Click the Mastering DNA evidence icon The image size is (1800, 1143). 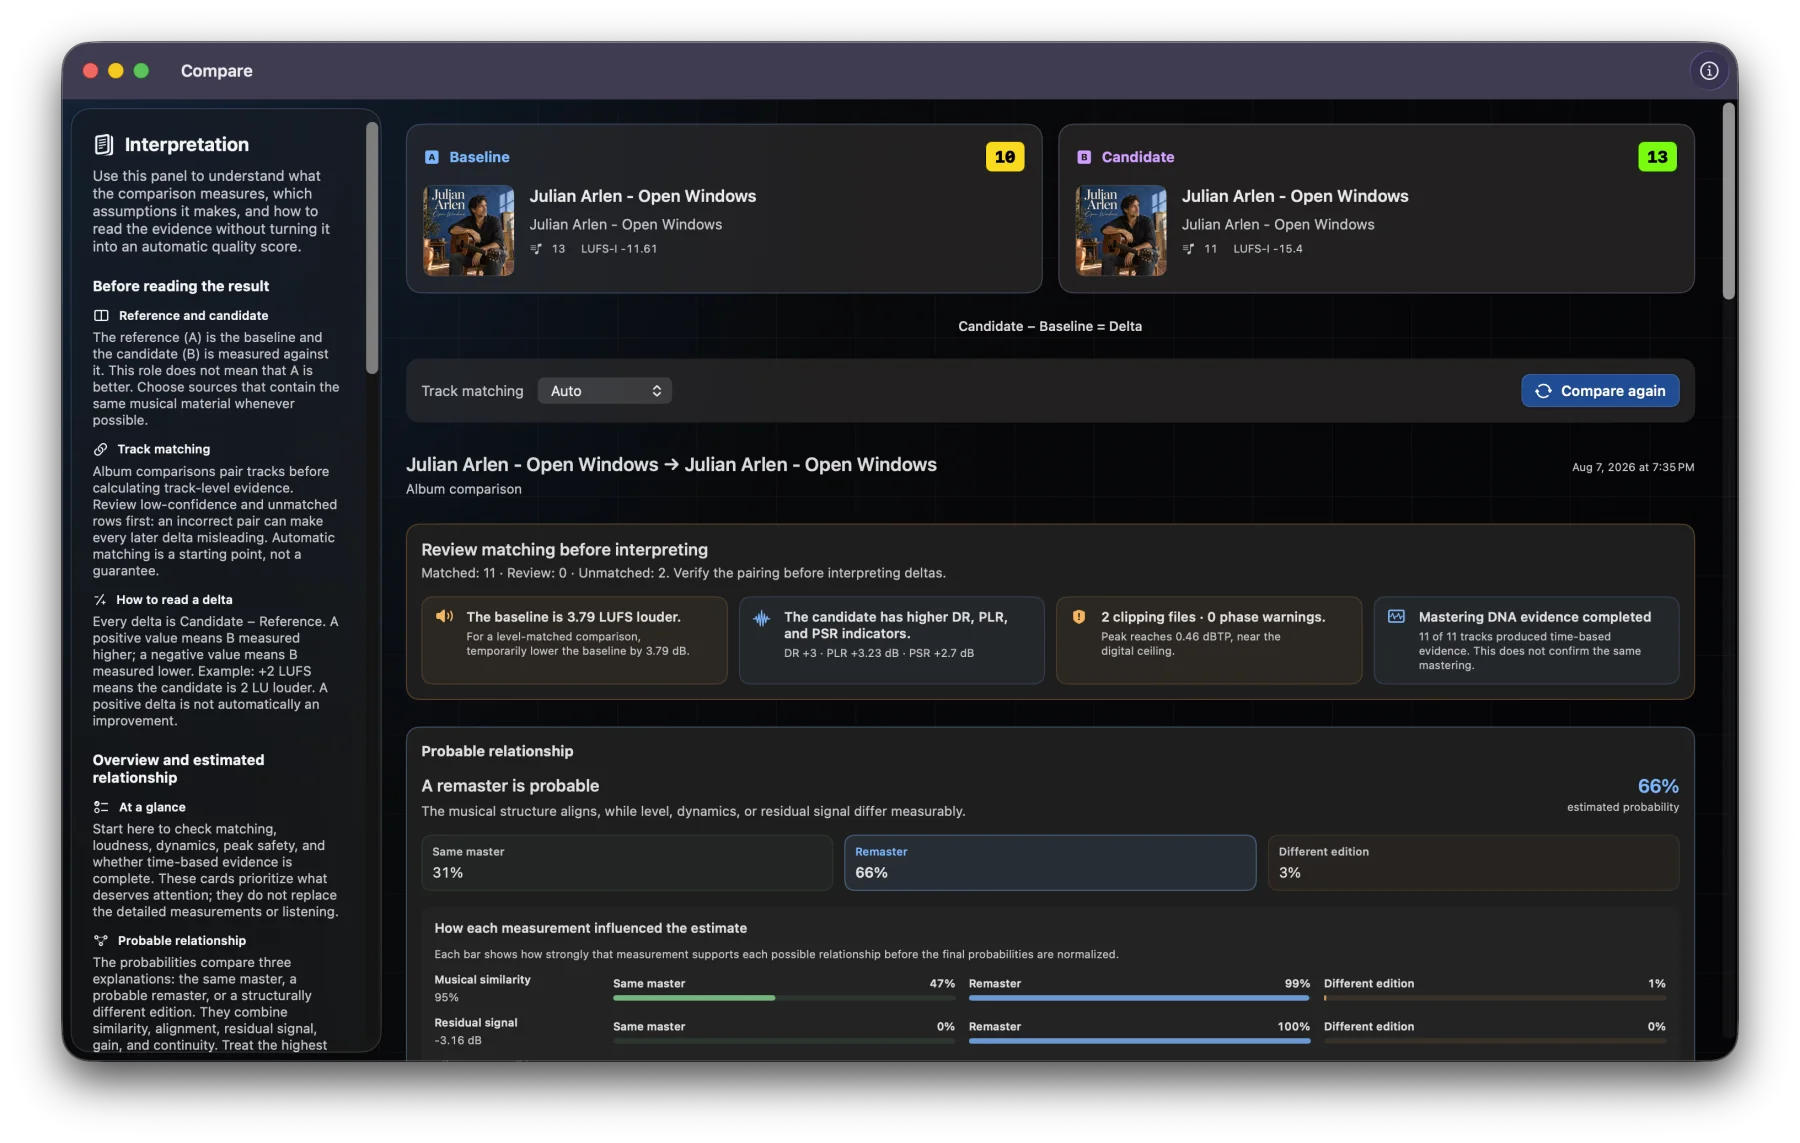point(1396,617)
